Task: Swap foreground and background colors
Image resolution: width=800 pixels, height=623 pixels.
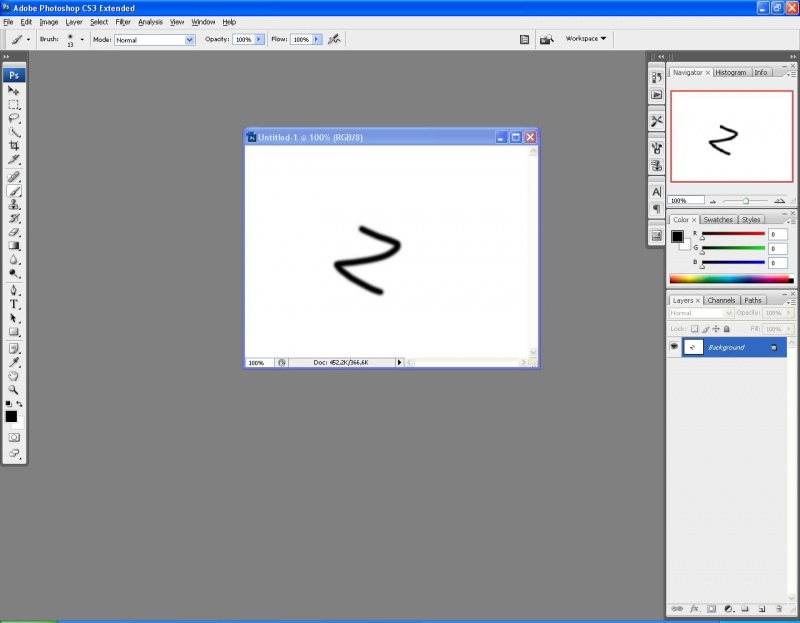Action: 19,404
